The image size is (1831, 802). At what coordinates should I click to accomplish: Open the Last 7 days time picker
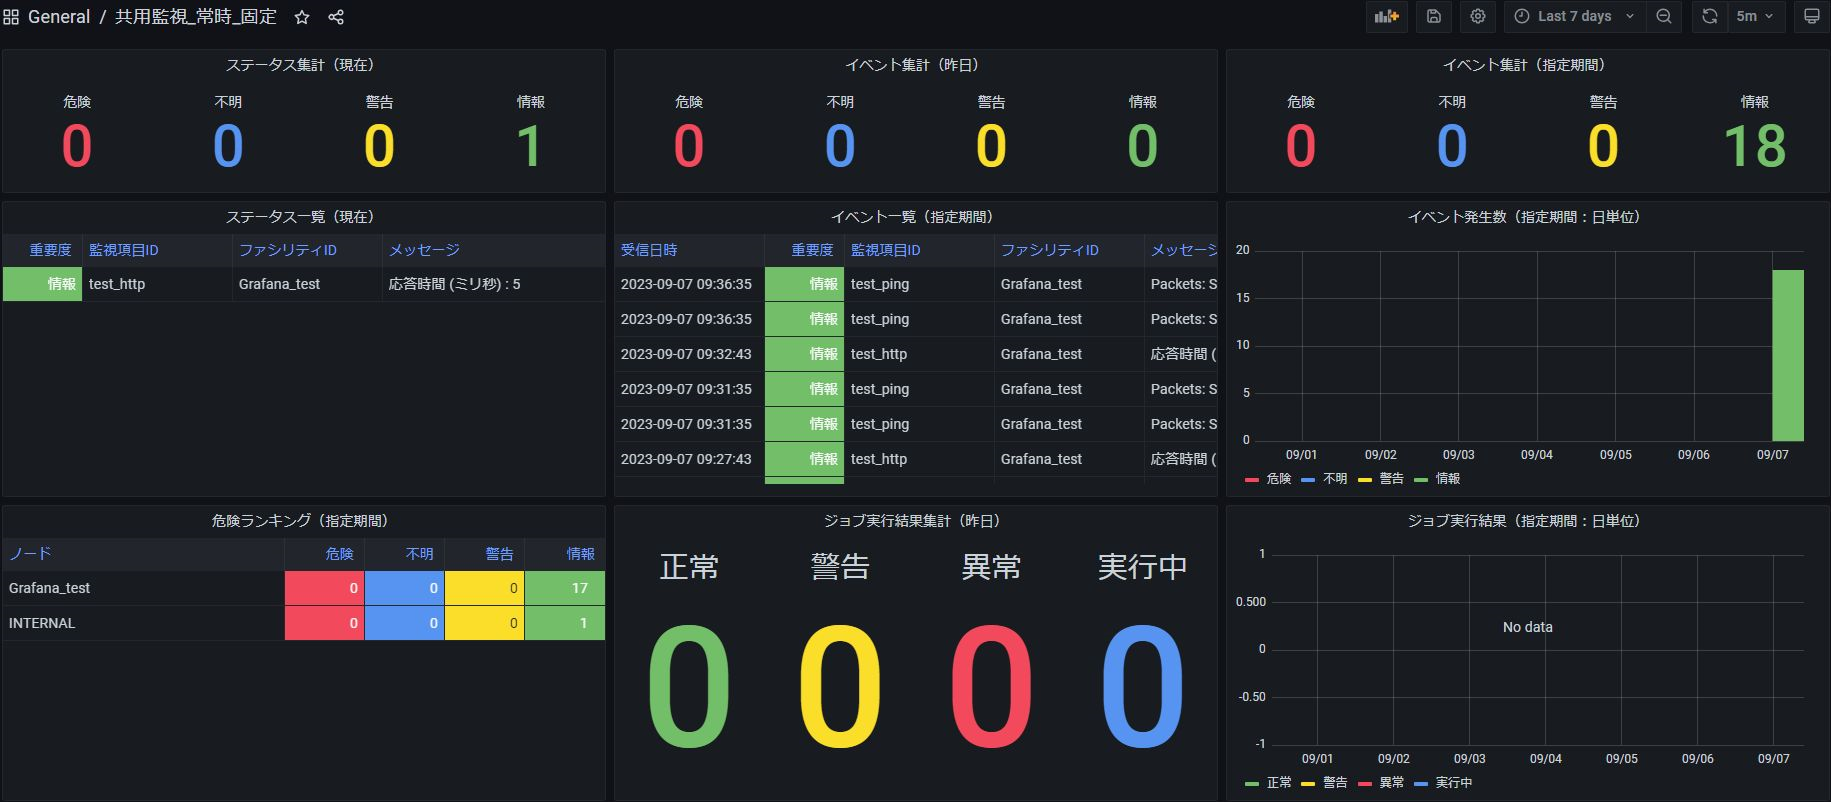[1575, 16]
